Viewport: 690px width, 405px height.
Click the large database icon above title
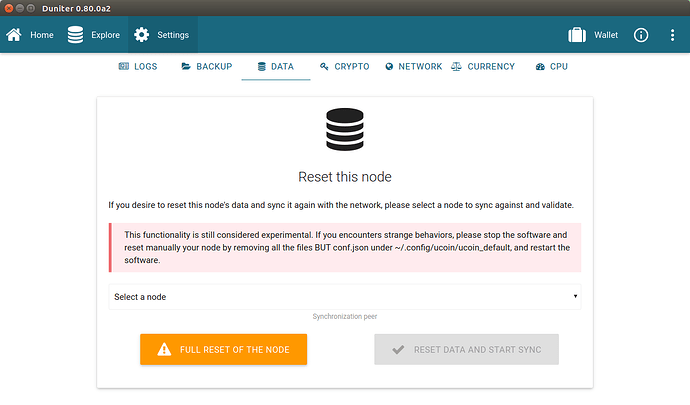[x=345, y=129]
